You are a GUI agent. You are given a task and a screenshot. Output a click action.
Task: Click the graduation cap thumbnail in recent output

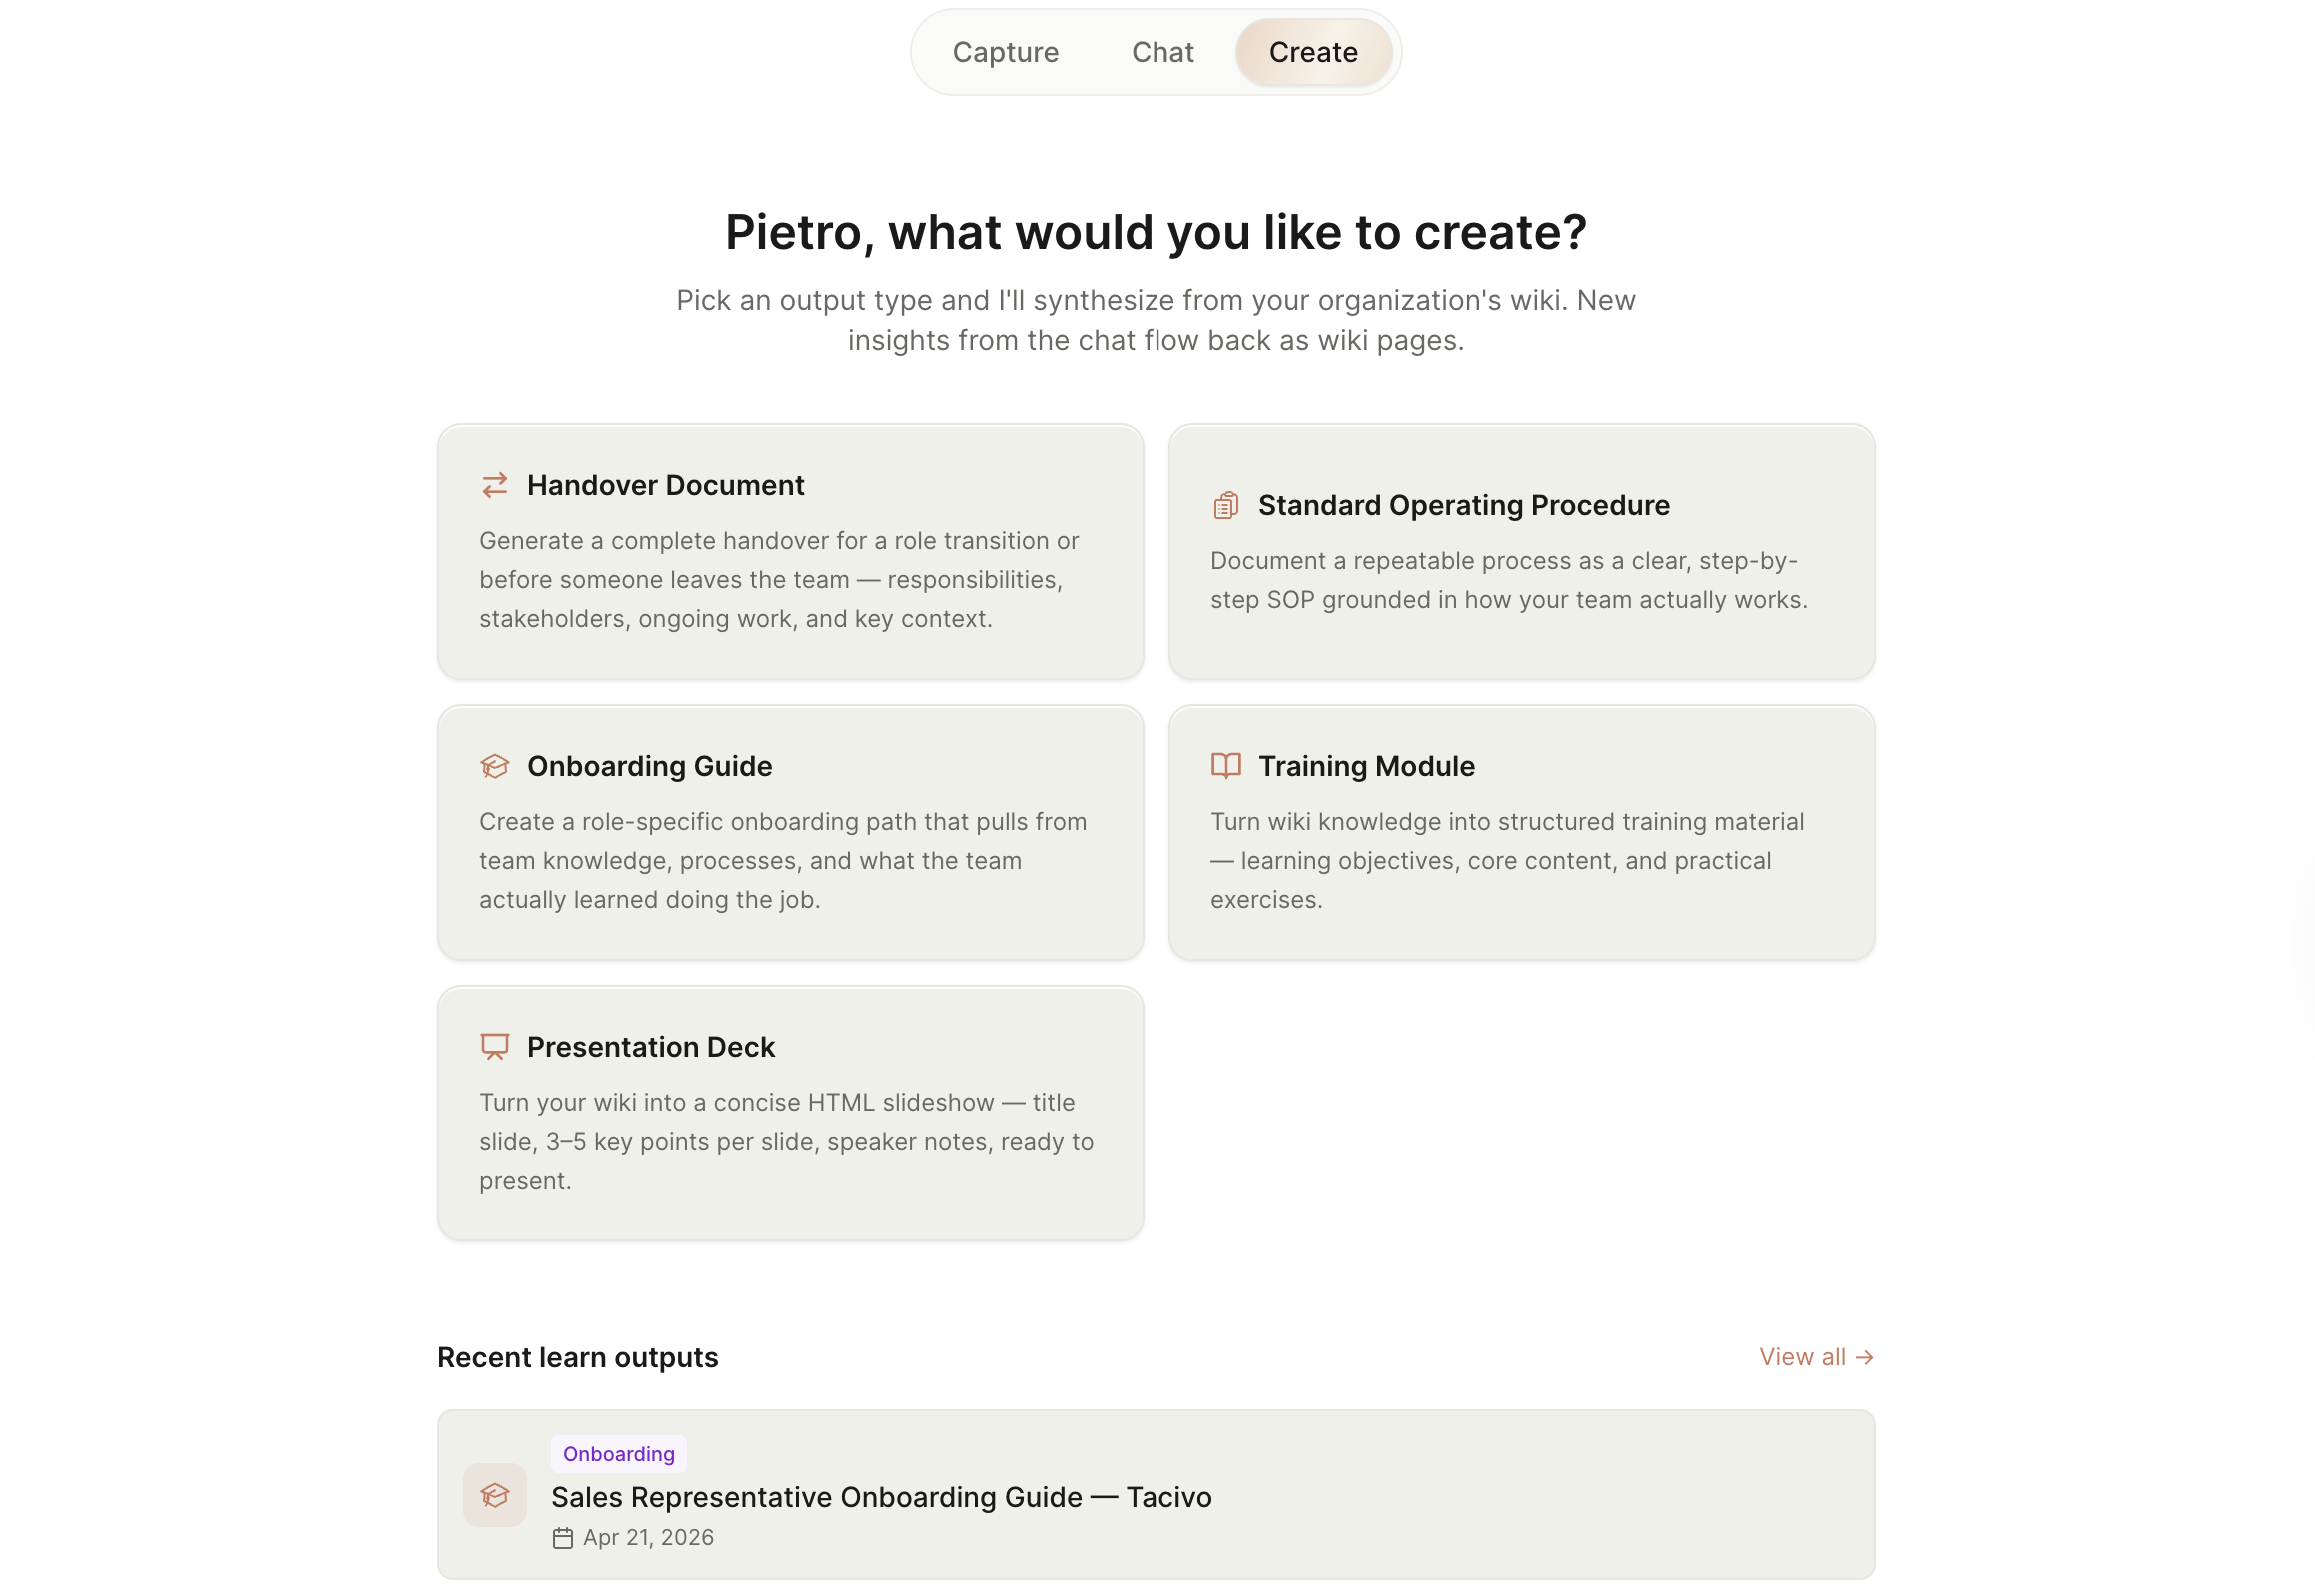click(x=495, y=1496)
